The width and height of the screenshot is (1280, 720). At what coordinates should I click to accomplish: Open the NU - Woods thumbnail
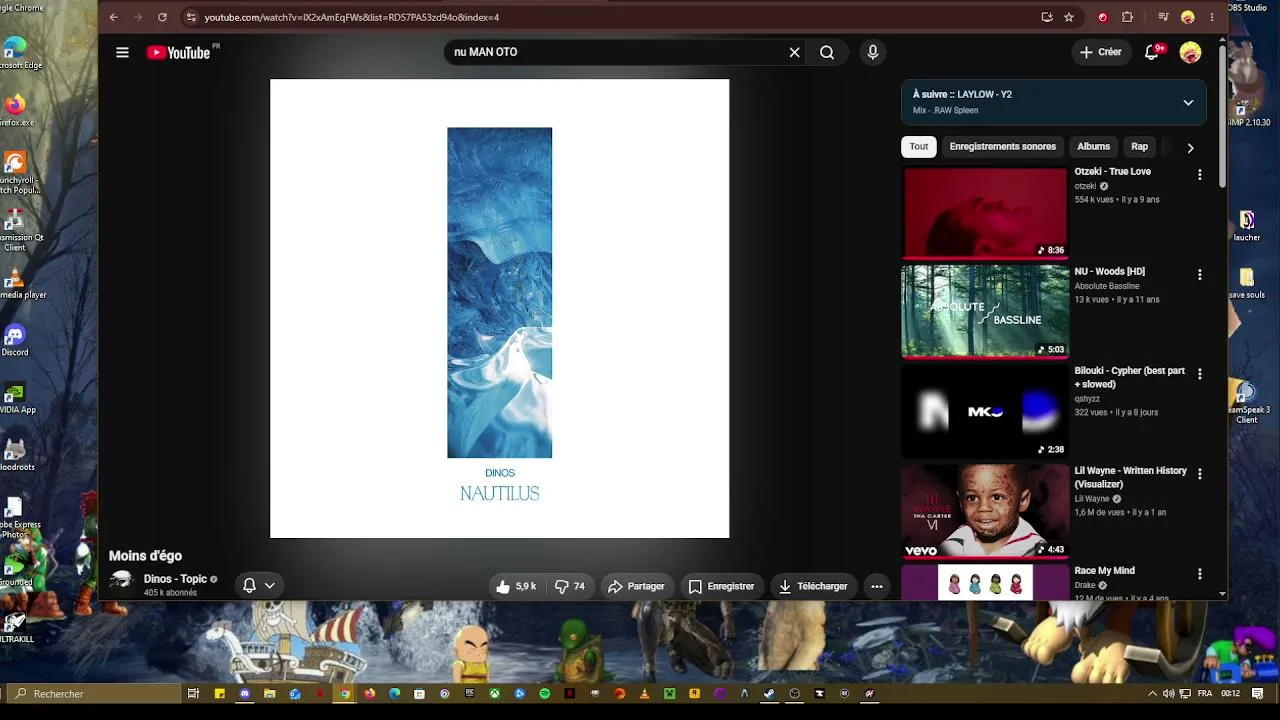(x=985, y=311)
